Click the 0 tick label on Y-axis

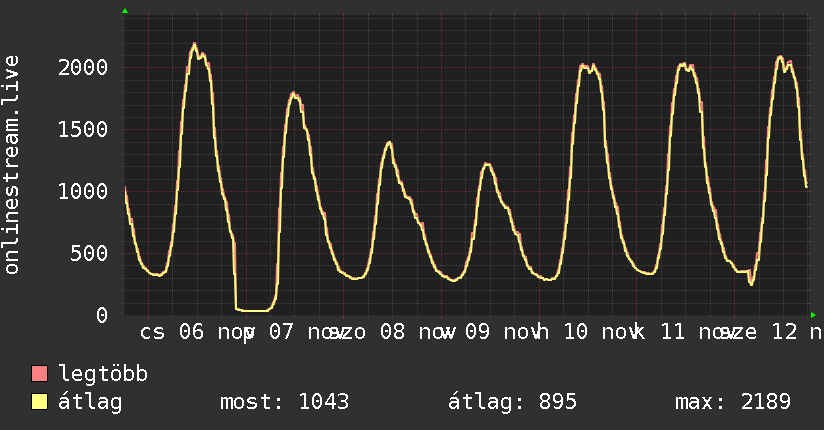[x=102, y=315]
